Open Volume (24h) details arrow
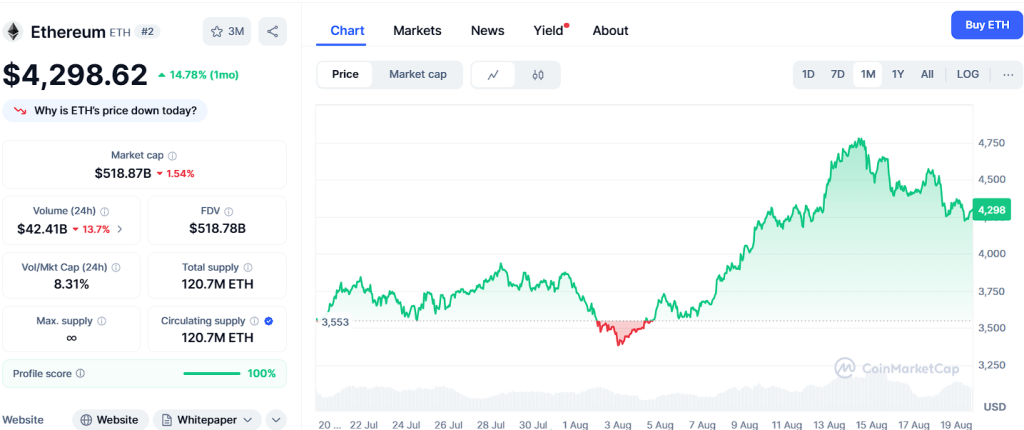The height and width of the screenshot is (430, 1024). pyautogui.click(x=119, y=229)
